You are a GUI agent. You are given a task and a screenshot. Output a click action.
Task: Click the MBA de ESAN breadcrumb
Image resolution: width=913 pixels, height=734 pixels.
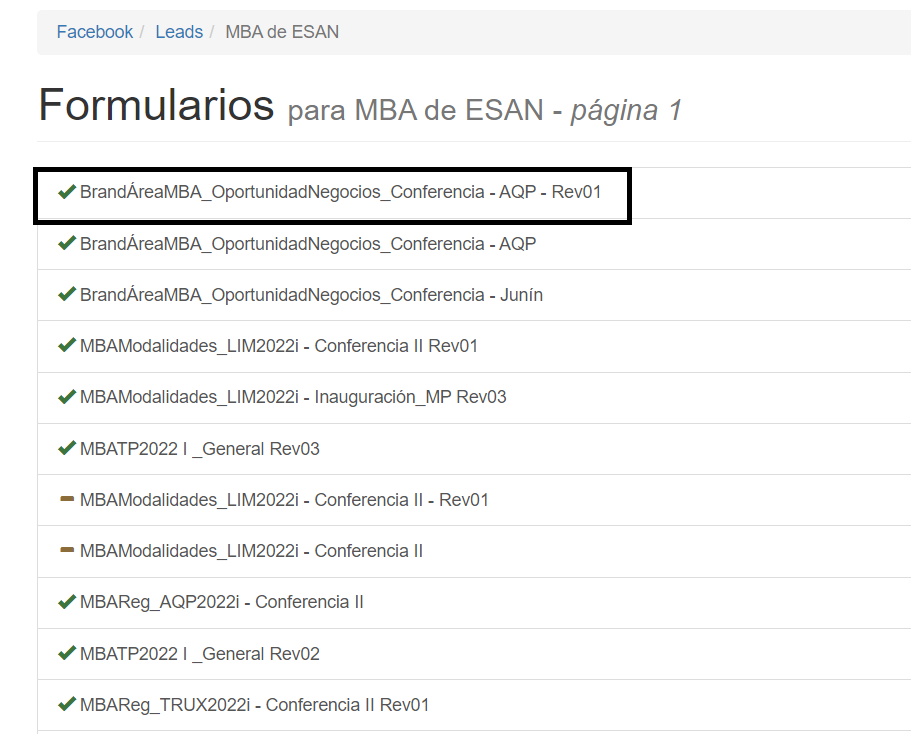[282, 32]
